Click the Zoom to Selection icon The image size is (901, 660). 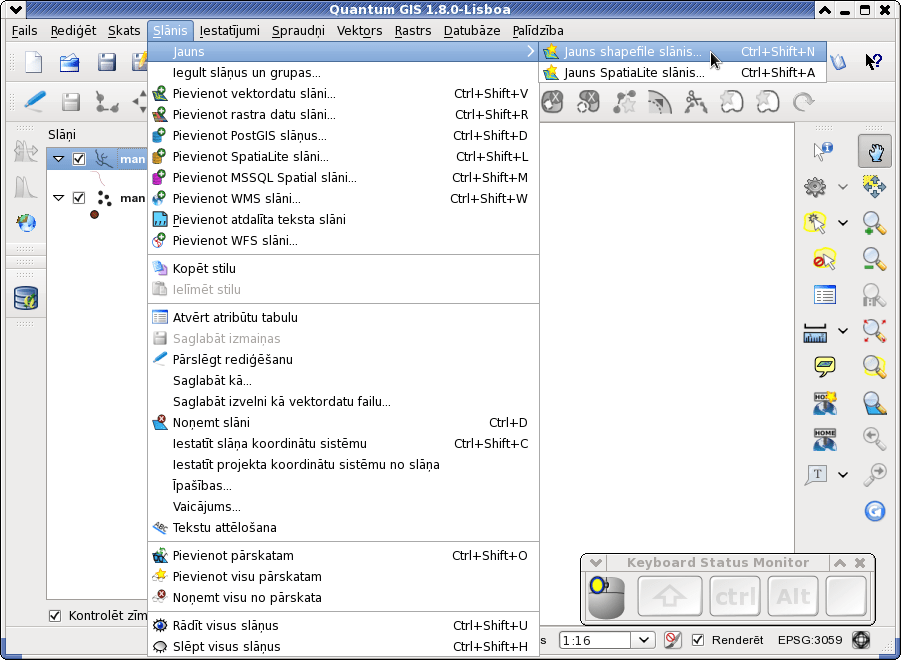coord(874,367)
